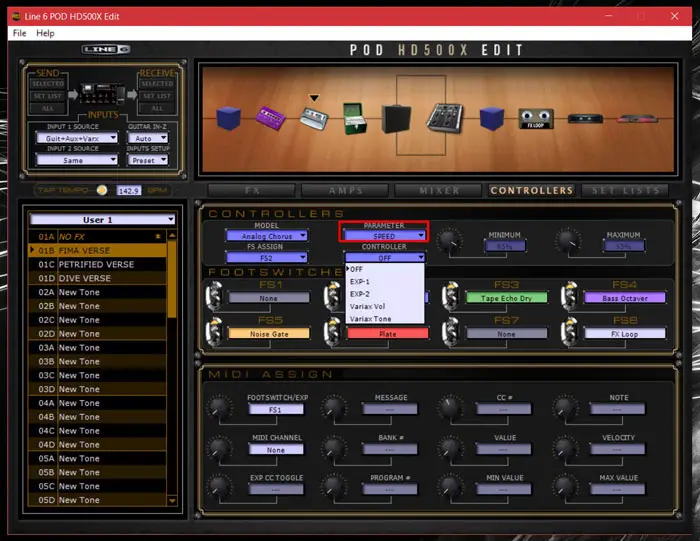The width and height of the screenshot is (700, 541).
Task: Open Guitar In-Z Auto dropdown
Action: (x=148, y=138)
